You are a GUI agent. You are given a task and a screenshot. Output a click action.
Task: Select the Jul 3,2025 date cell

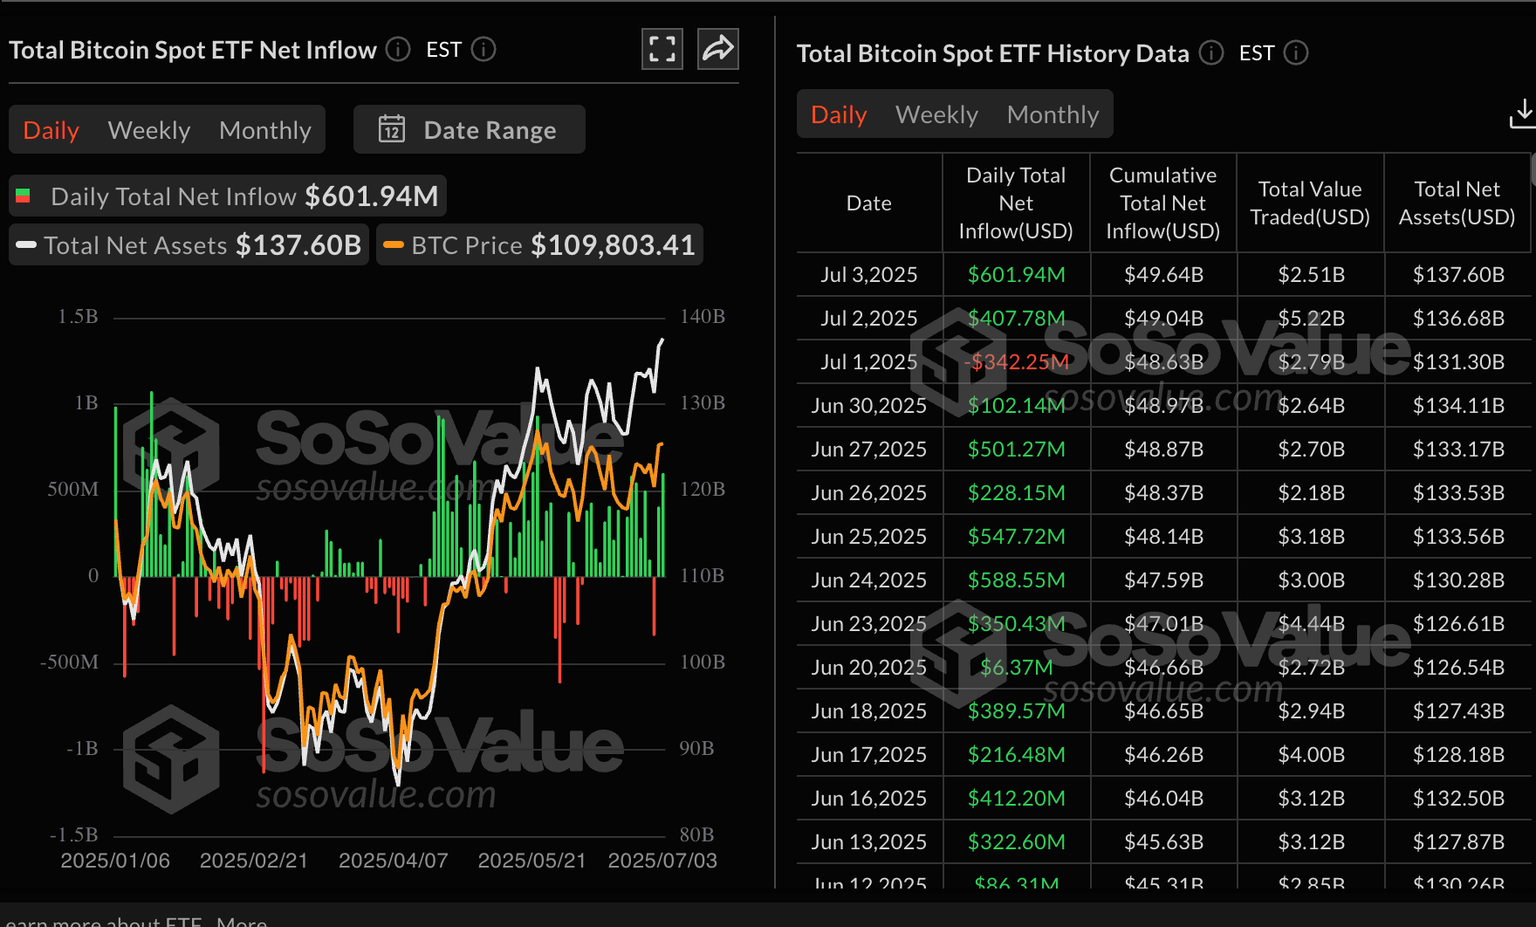pyautogui.click(x=869, y=274)
